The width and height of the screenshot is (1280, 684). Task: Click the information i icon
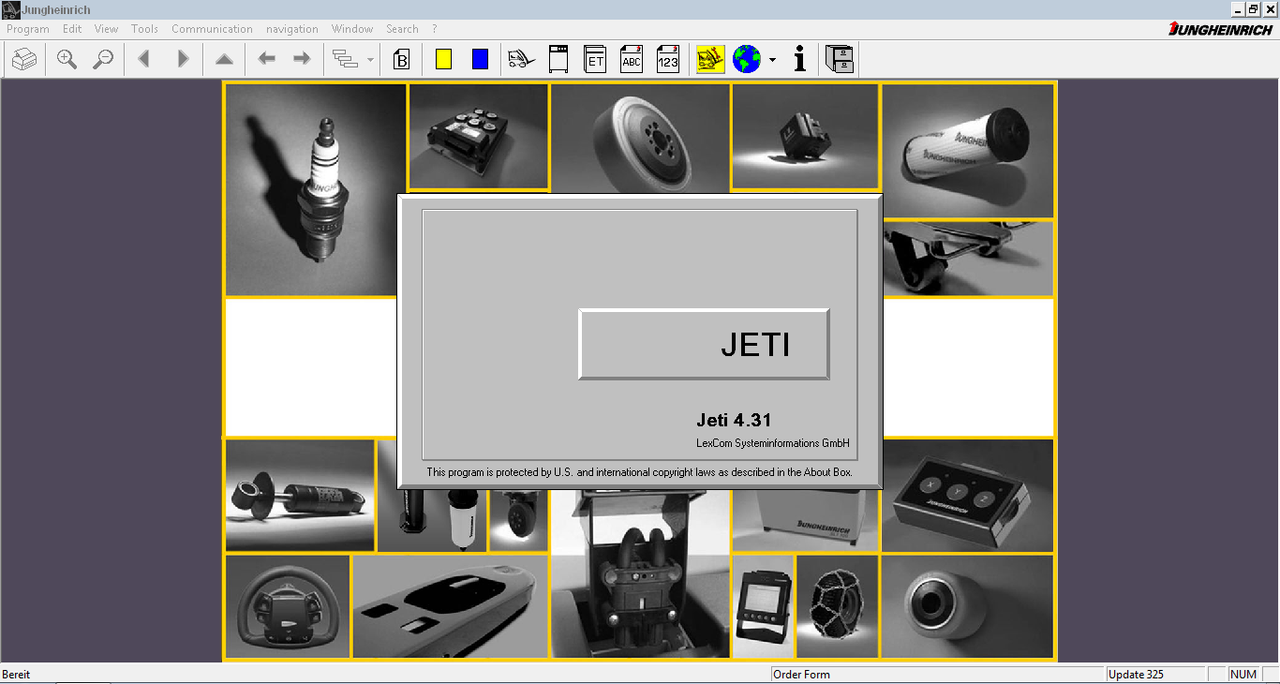(x=800, y=60)
